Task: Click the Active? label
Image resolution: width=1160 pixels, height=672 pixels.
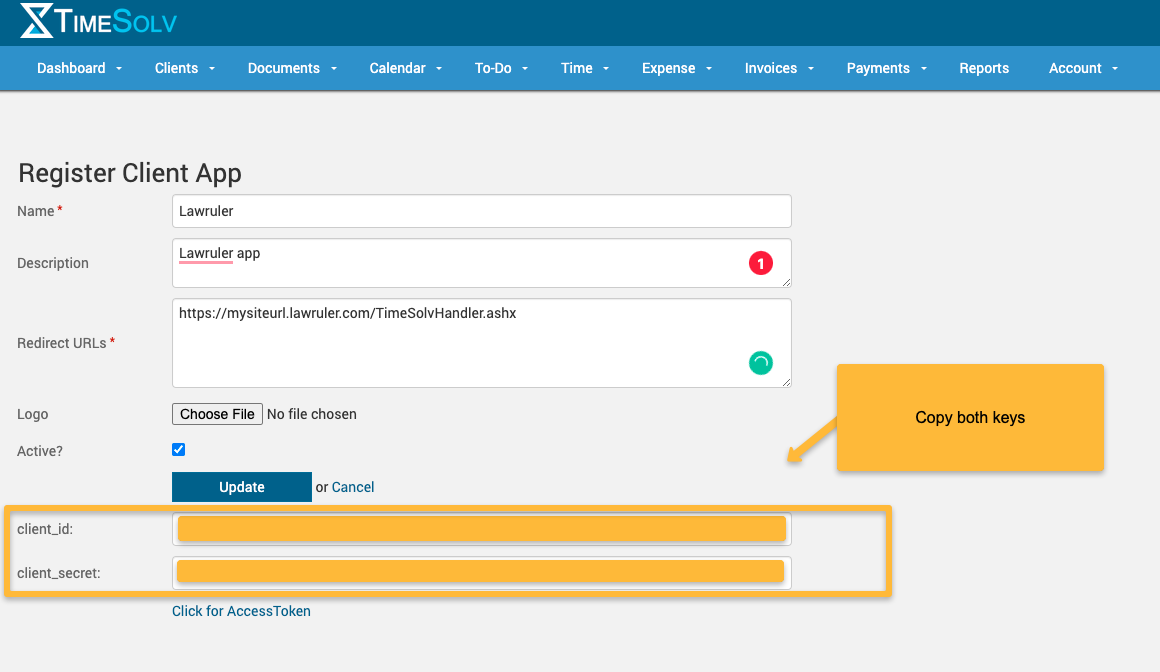Action: coord(40,451)
